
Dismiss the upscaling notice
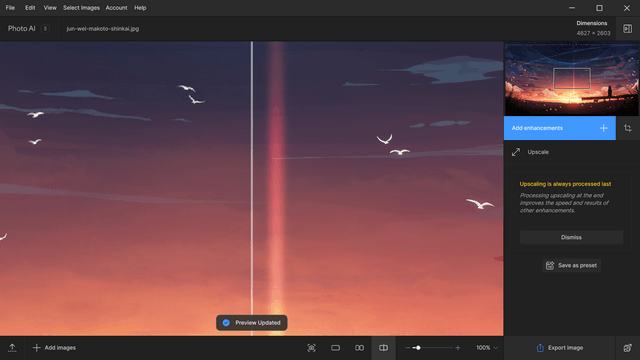click(571, 237)
